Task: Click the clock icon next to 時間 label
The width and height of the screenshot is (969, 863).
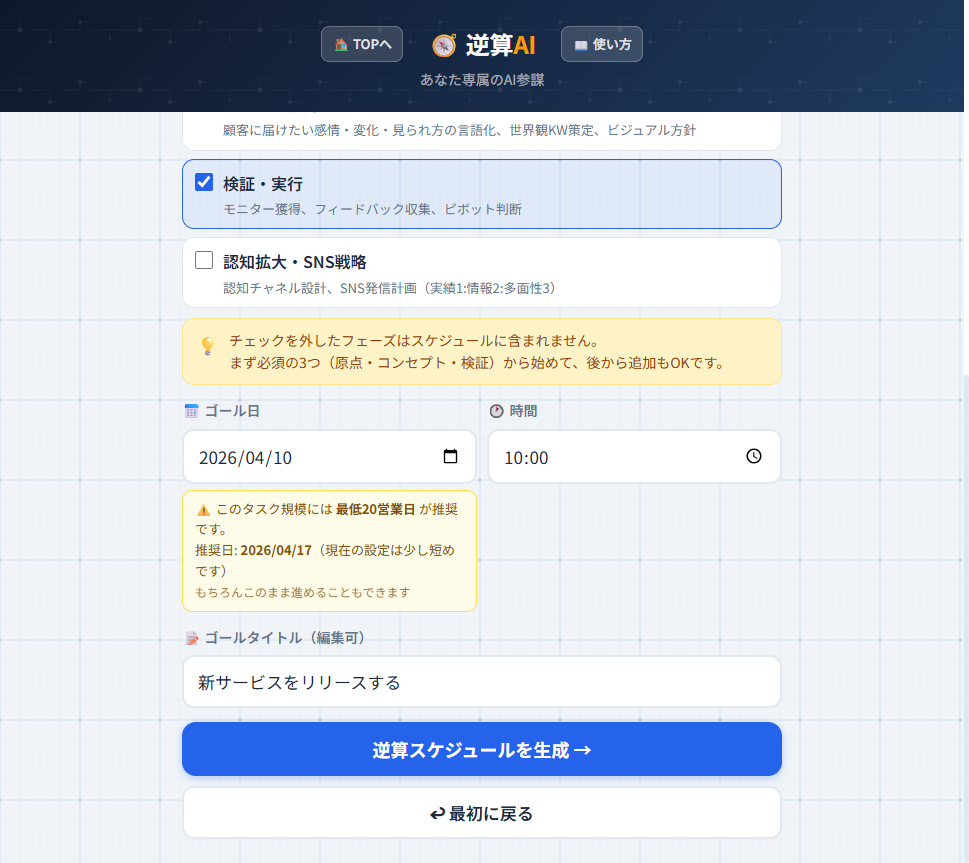Action: 496,411
